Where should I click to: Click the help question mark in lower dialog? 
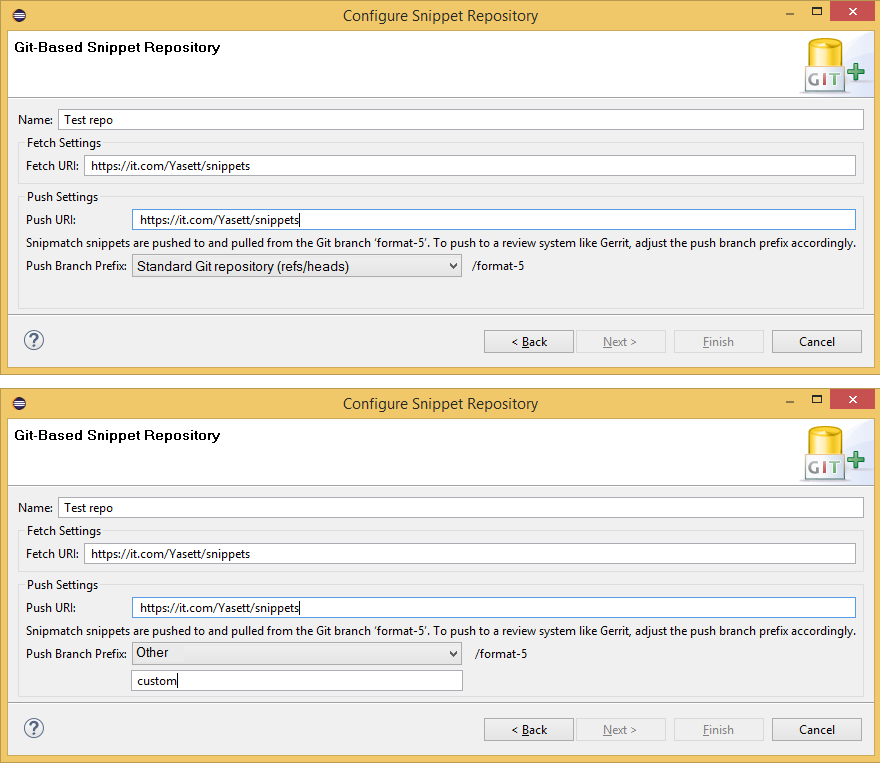pos(34,729)
